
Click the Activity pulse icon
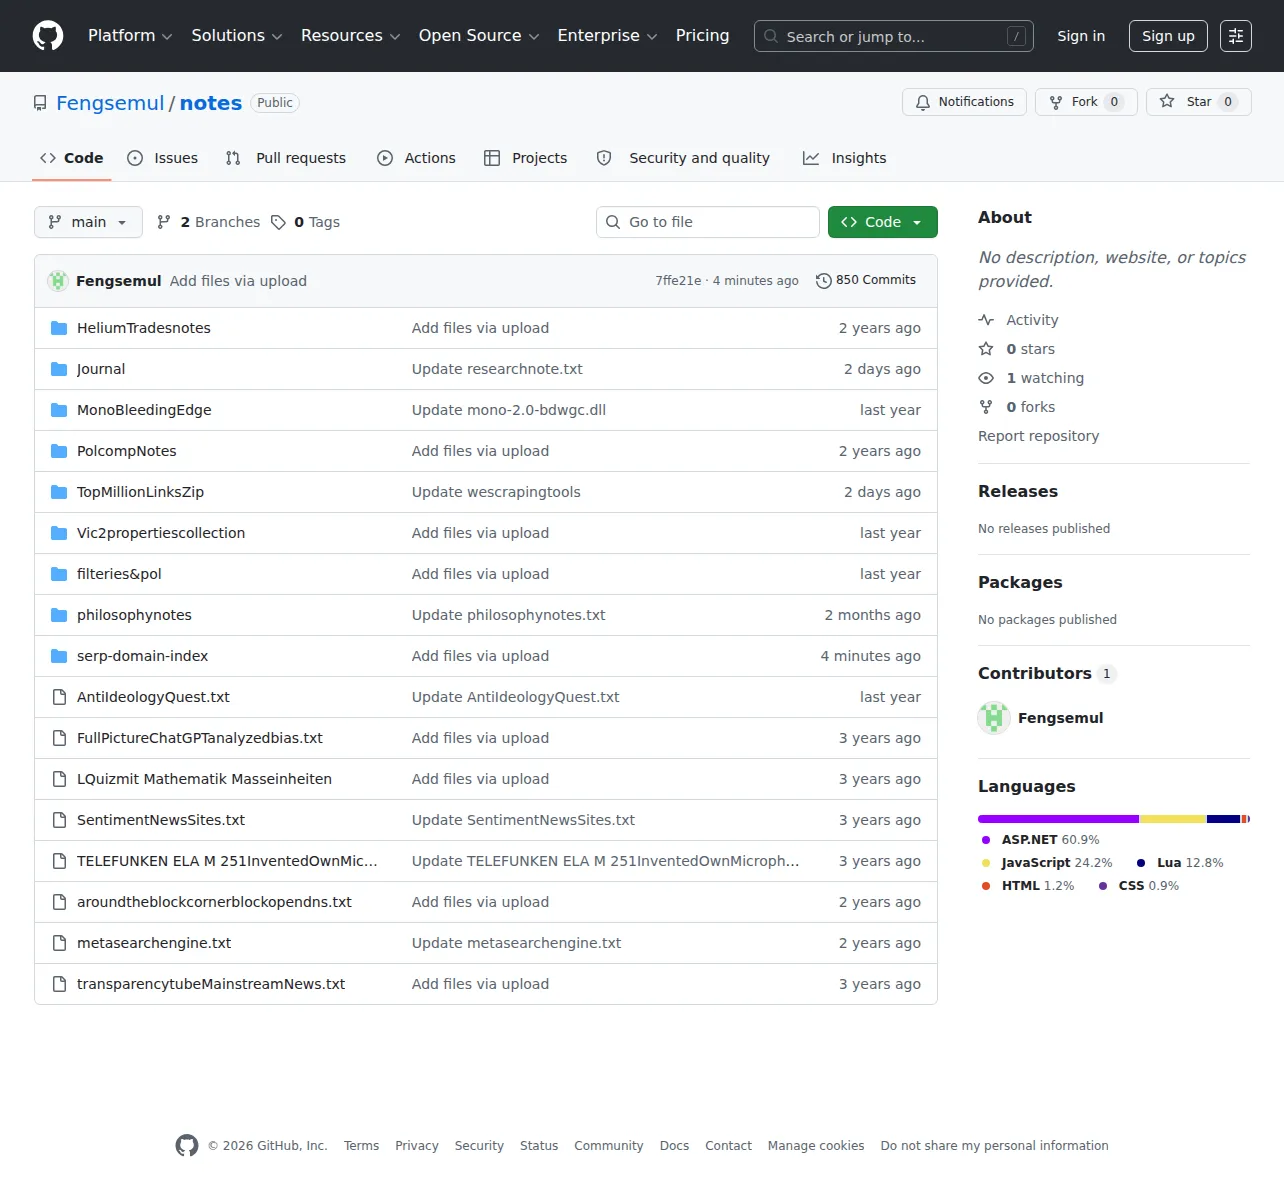point(986,320)
